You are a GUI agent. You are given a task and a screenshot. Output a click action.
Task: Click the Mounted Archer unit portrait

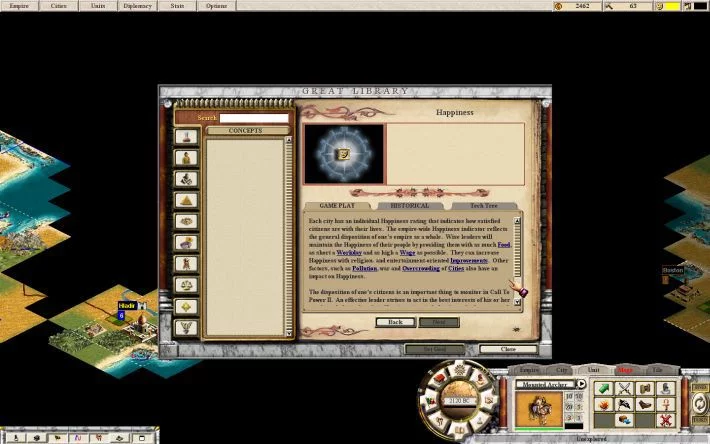click(539, 409)
